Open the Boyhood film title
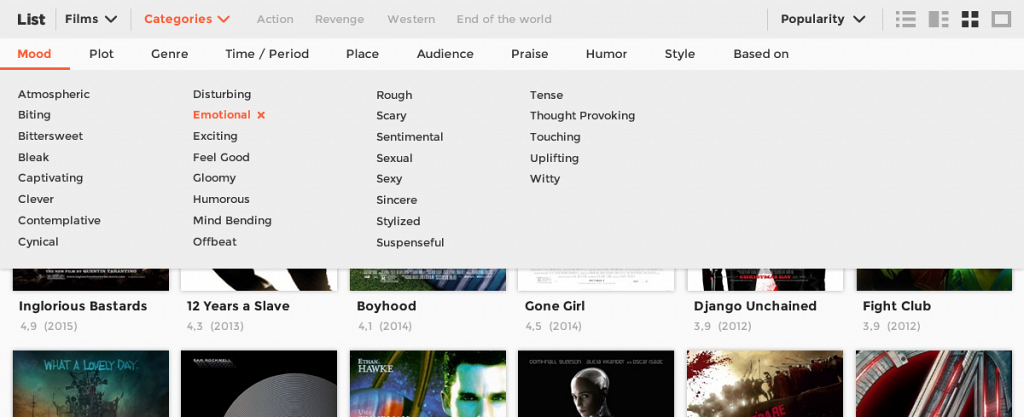The height and width of the screenshot is (417, 1024). point(387,306)
